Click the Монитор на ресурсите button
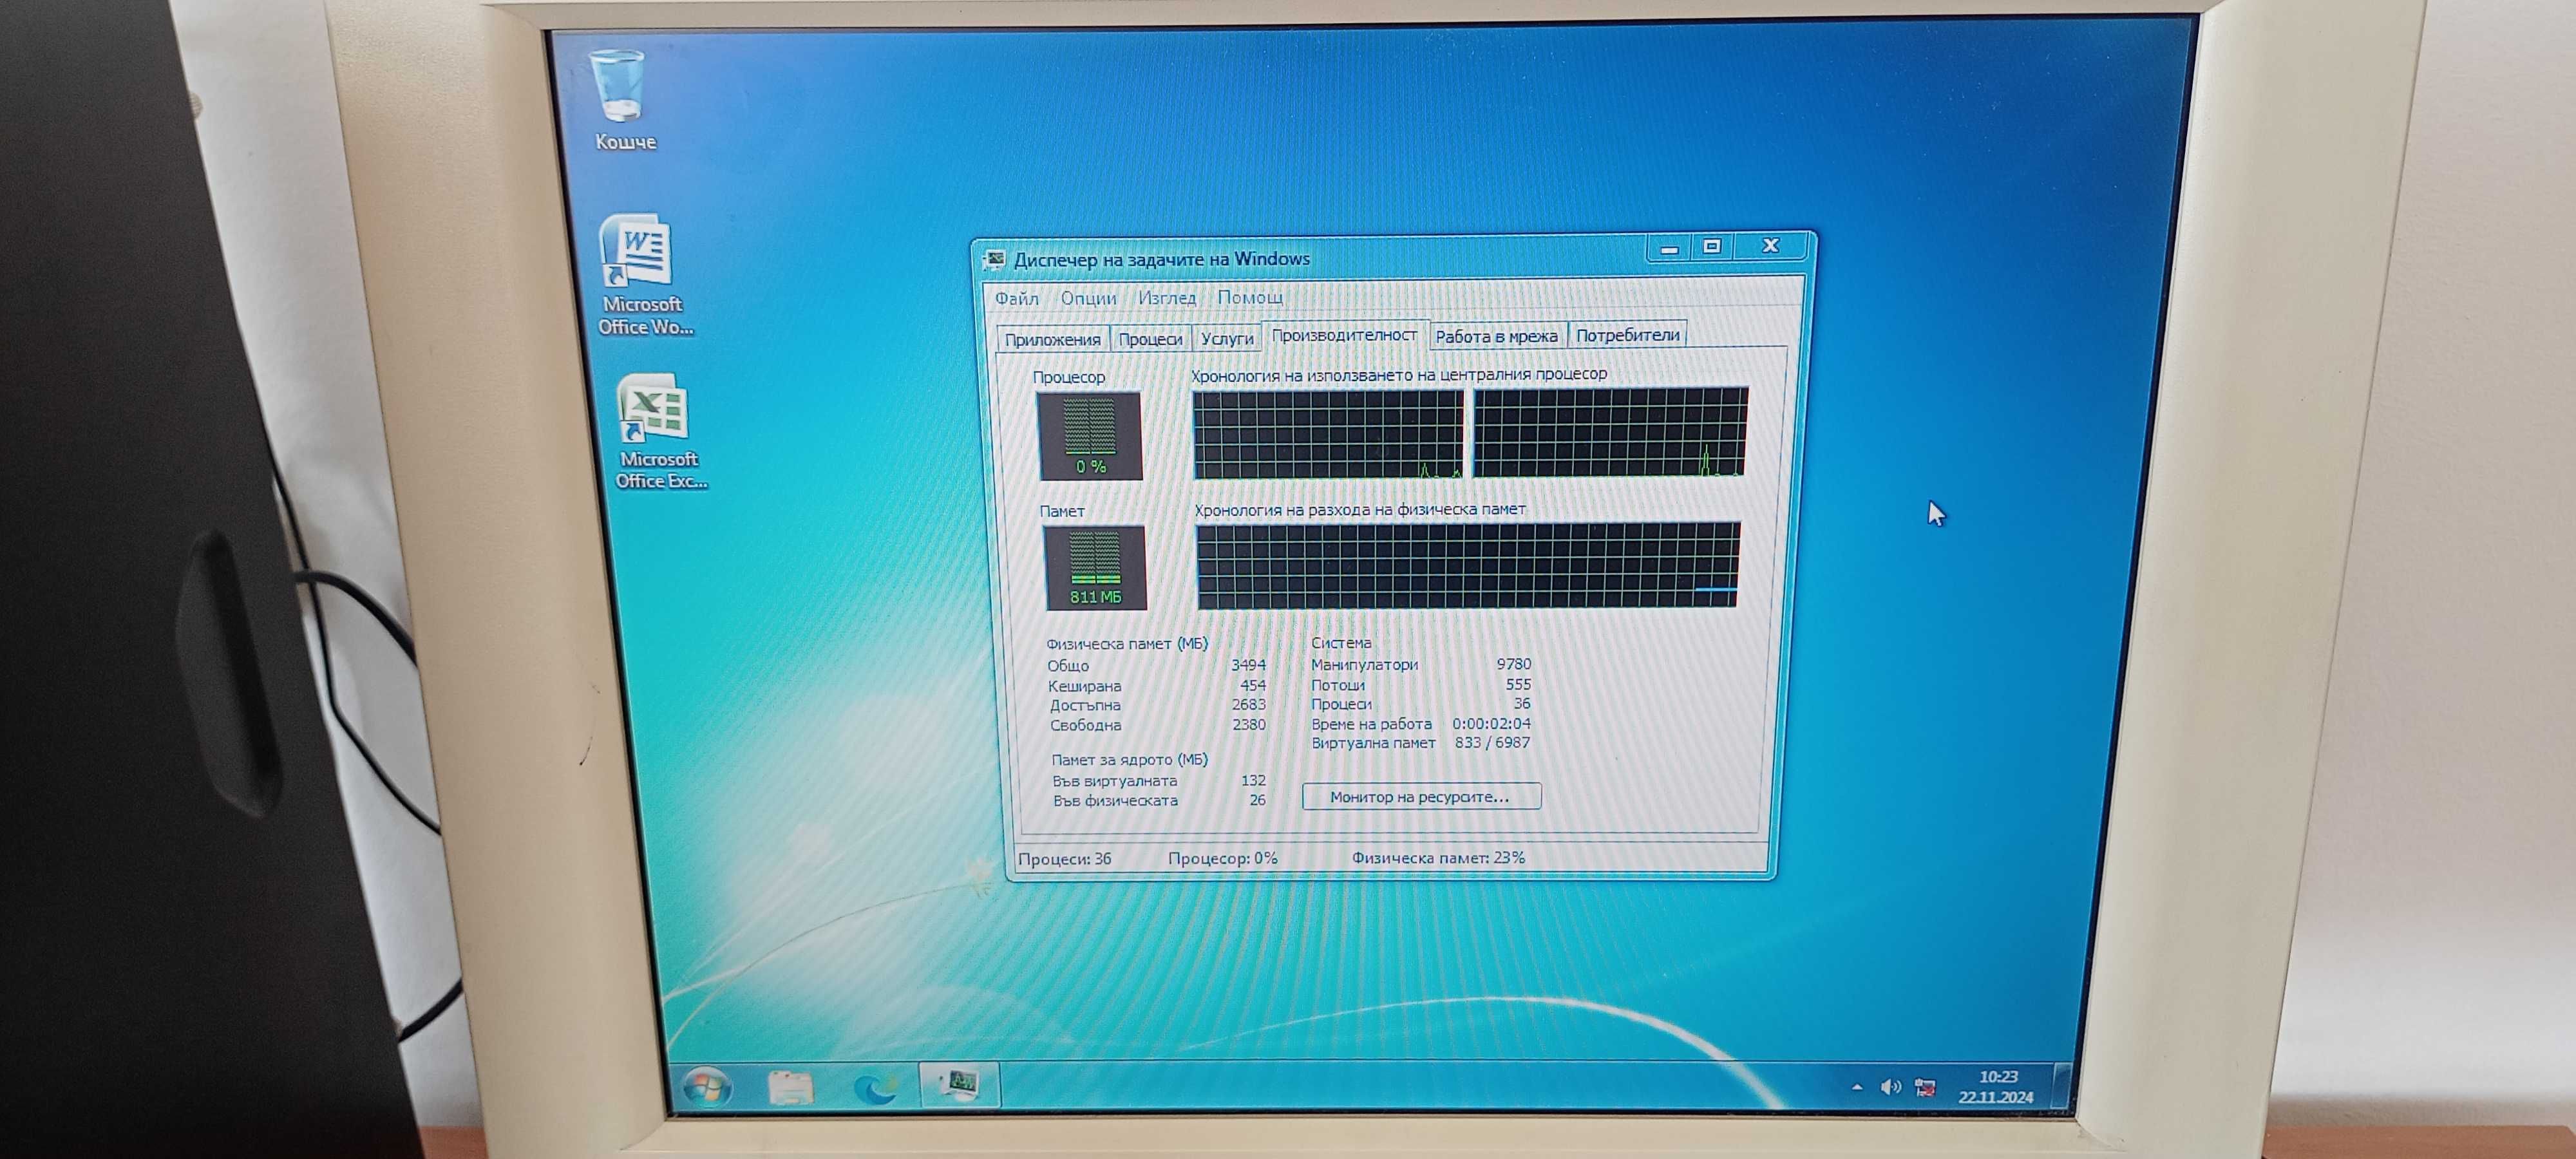This screenshot has width=2576, height=1159. click(x=1420, y=797)
